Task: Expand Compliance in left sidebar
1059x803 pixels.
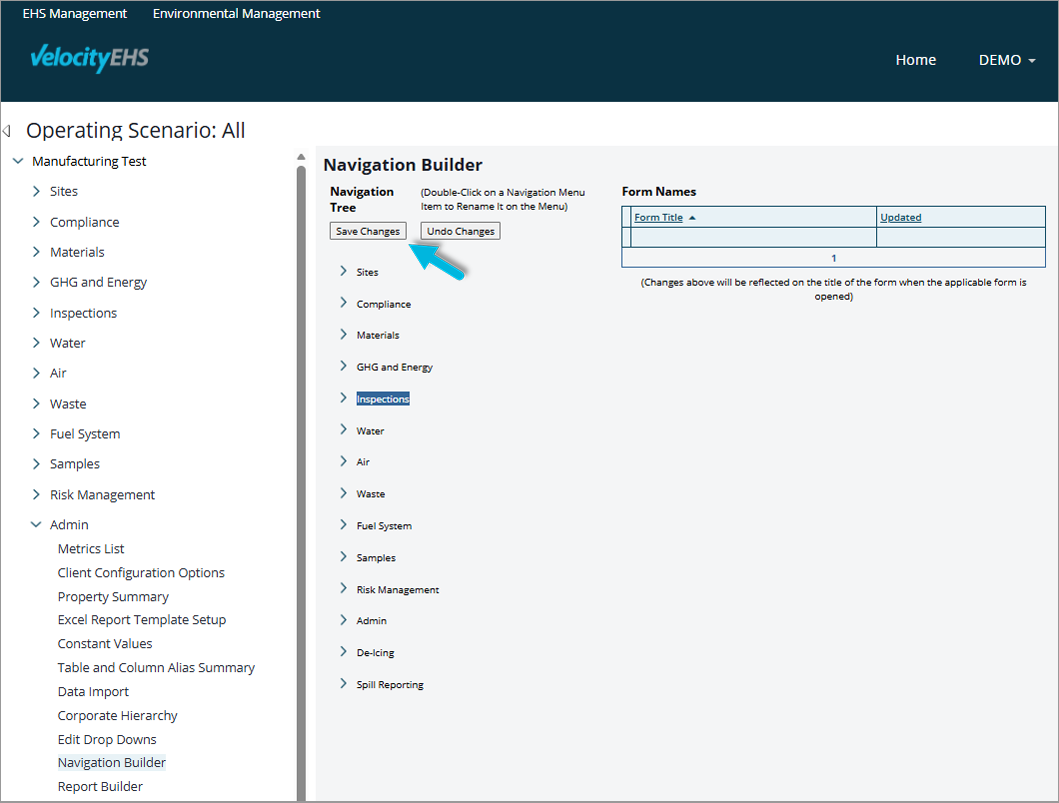Action: tap(36, 222)
